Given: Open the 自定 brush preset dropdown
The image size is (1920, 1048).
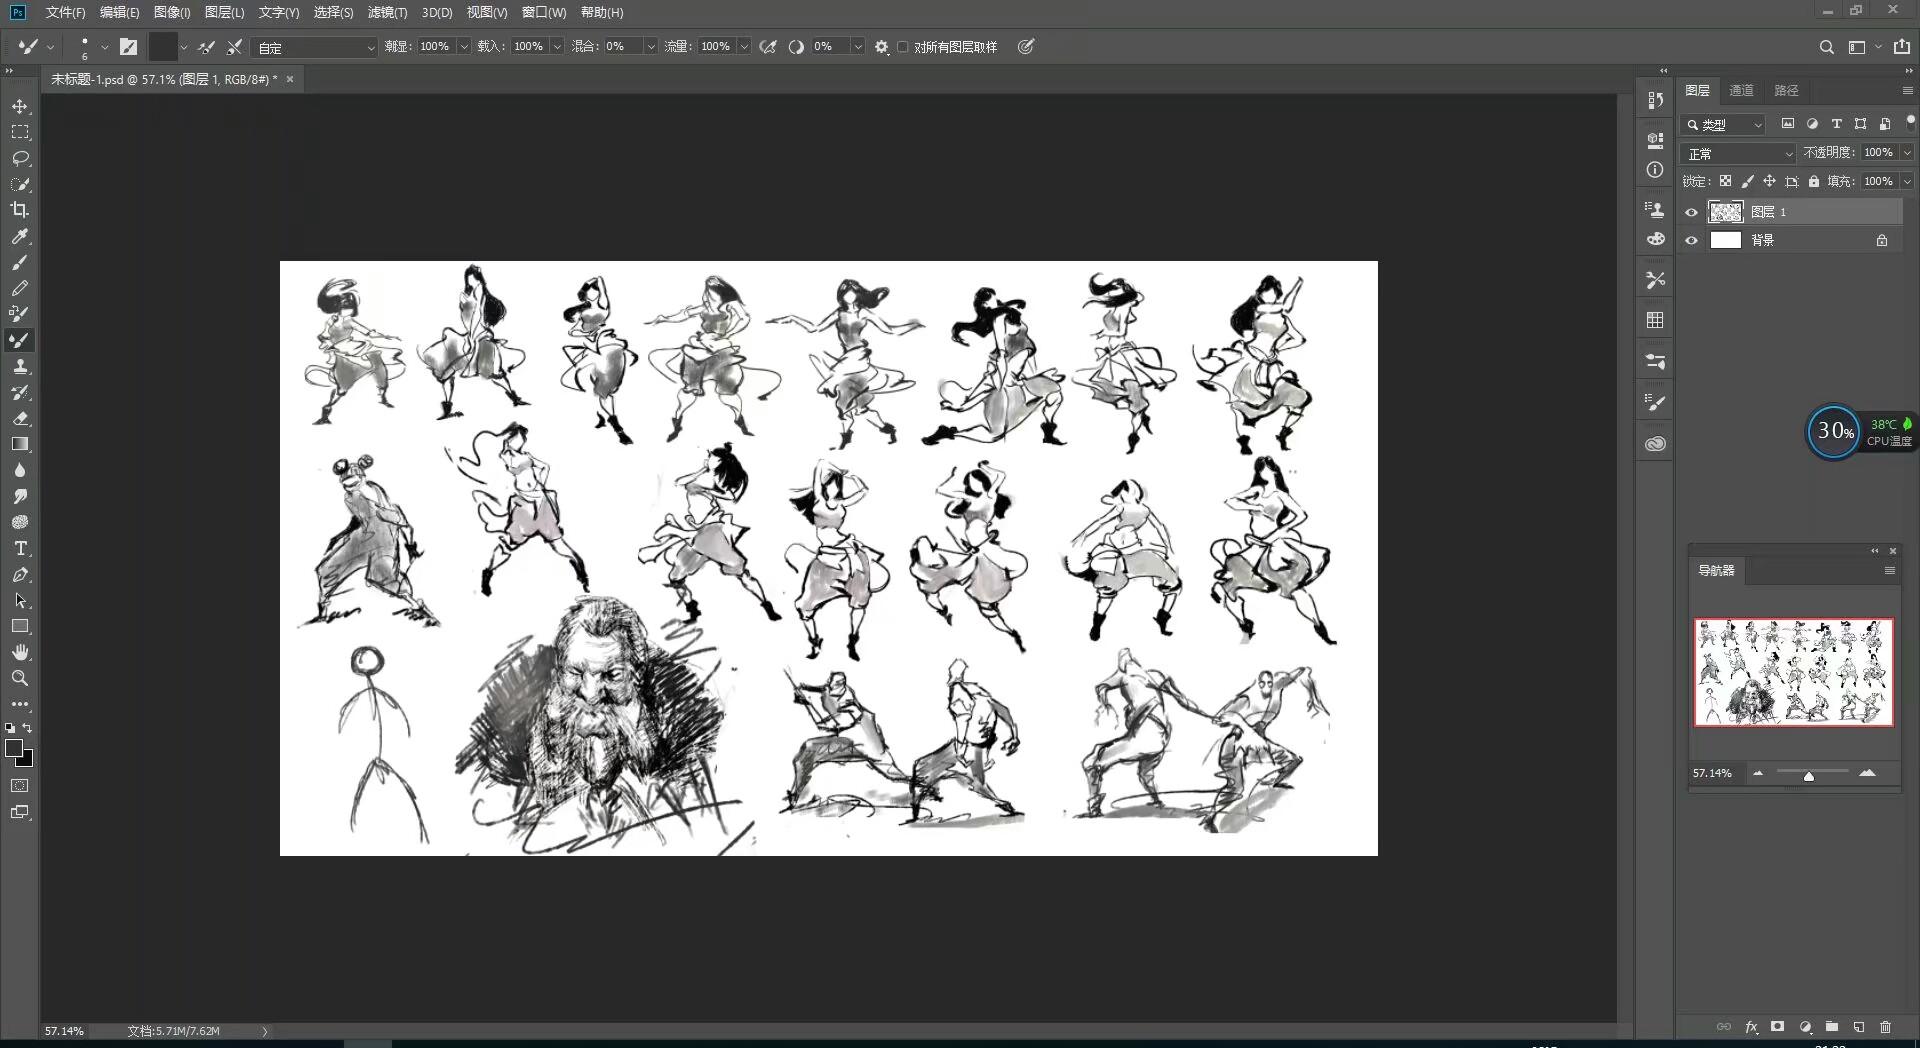Looking at the screenshot, I should coord(315,47).
